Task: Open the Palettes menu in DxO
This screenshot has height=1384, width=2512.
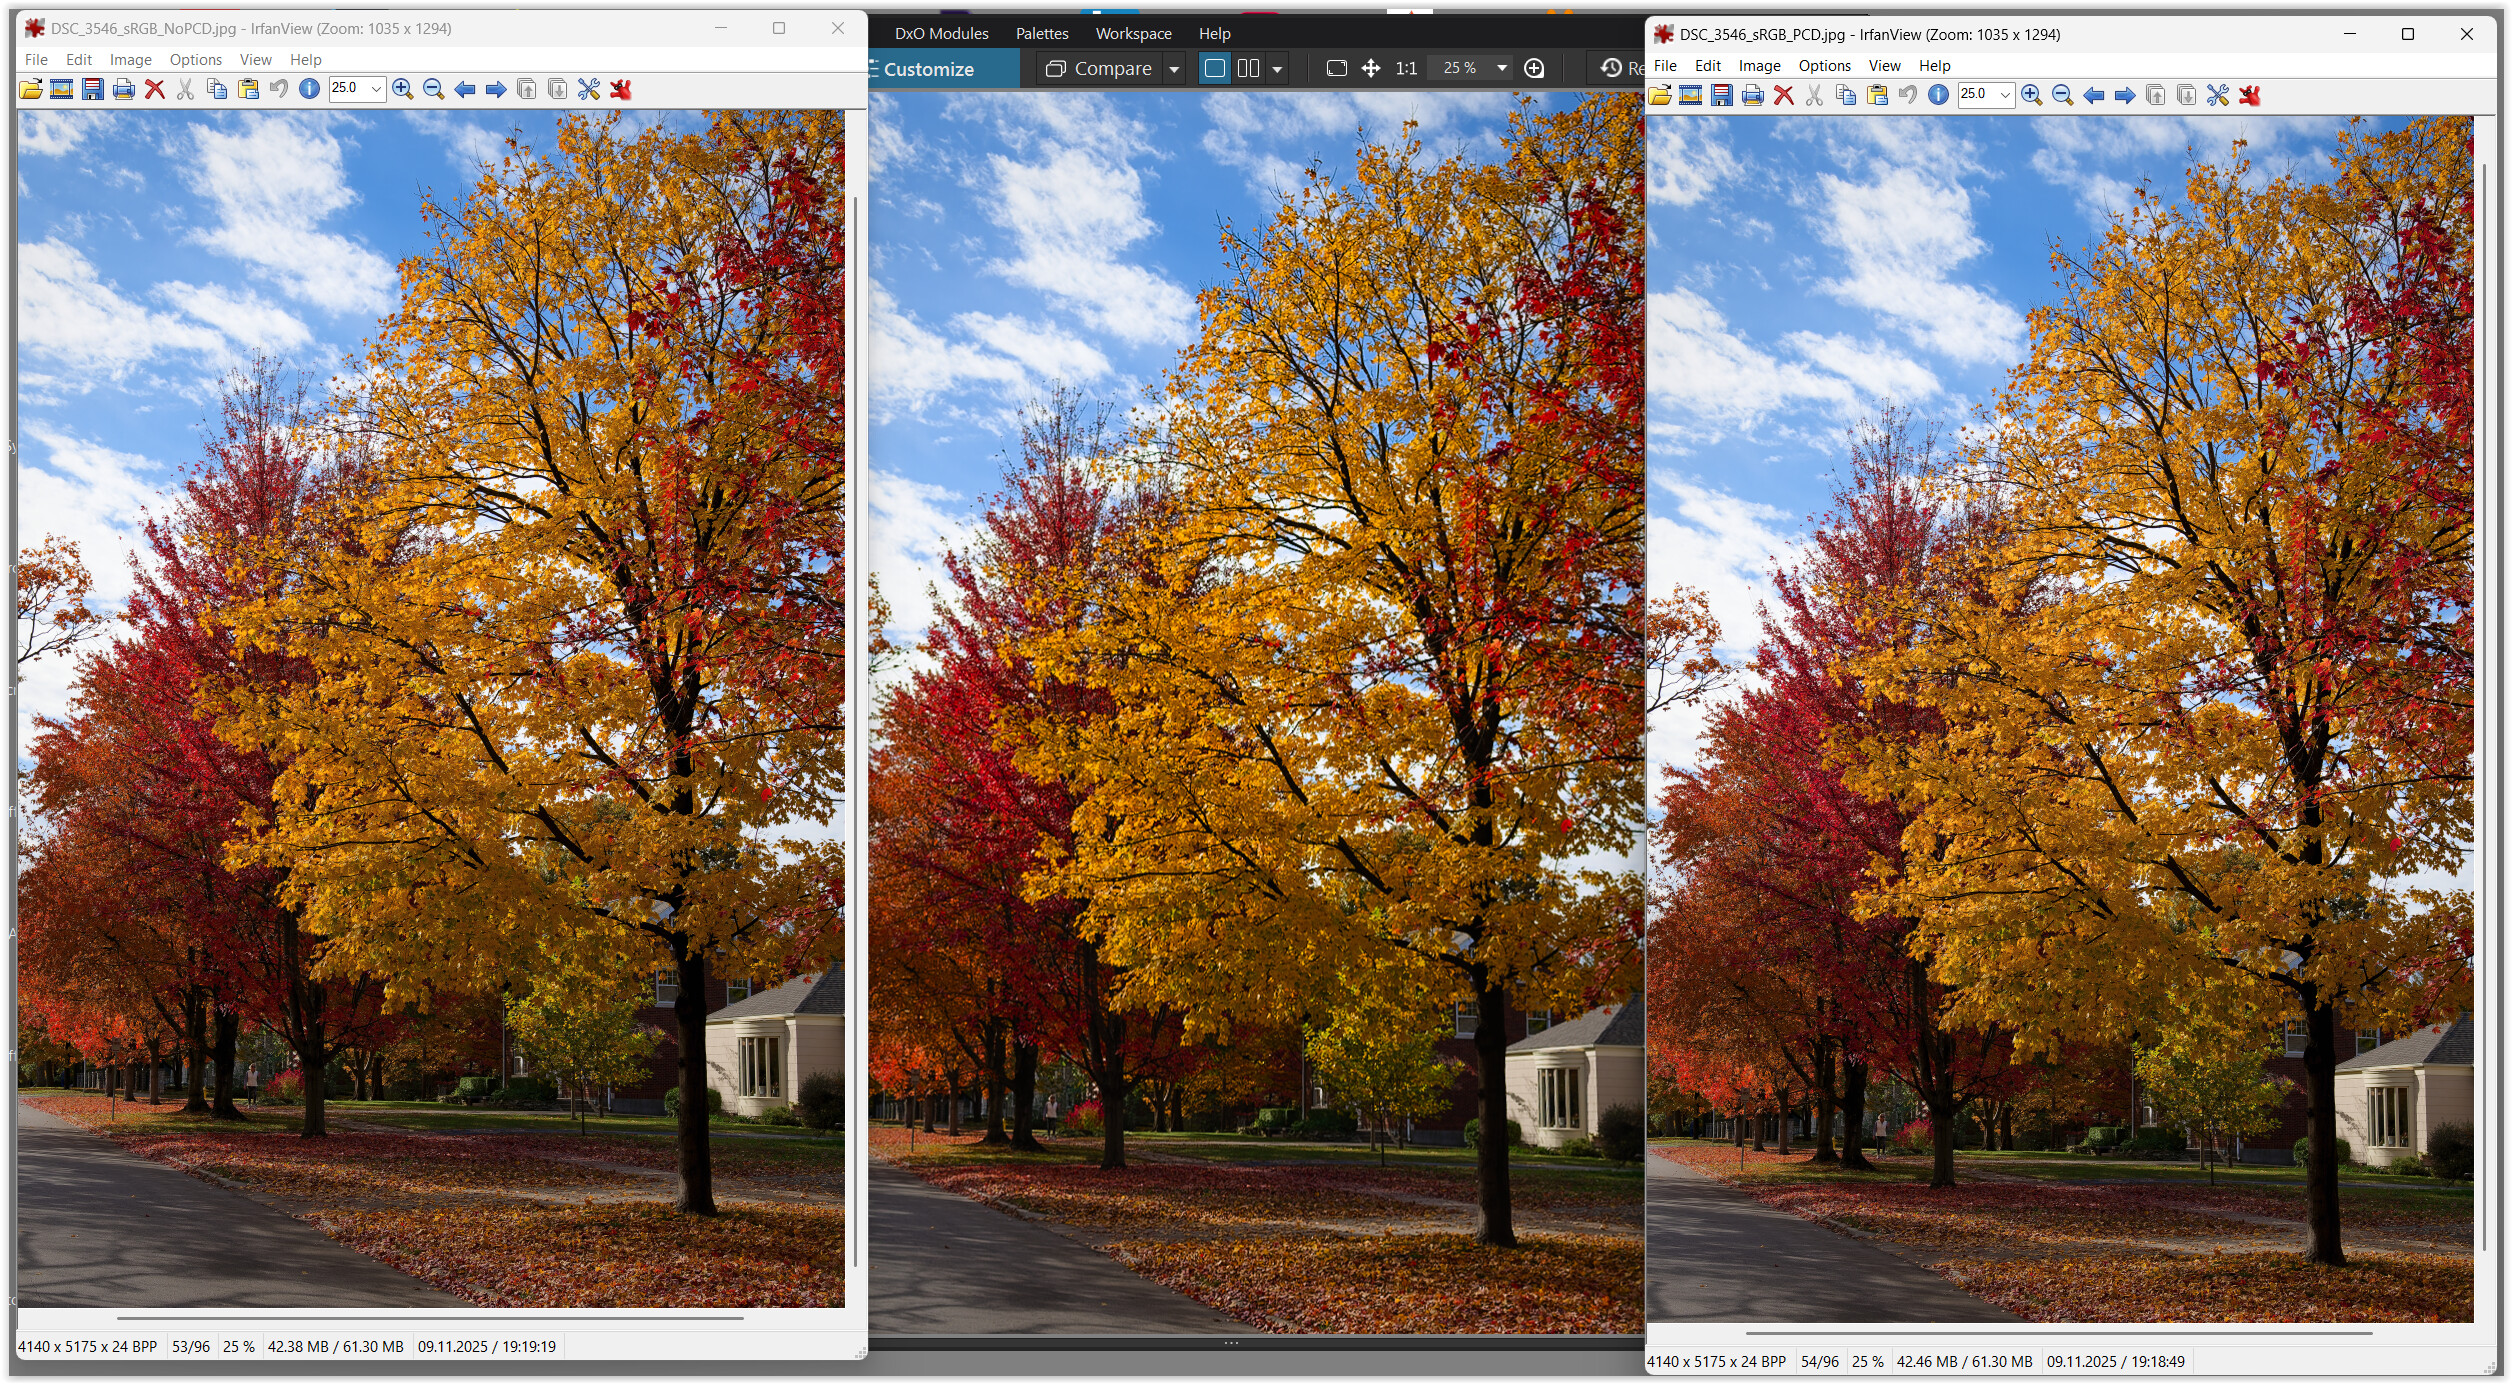Action: click(x=1042, y=34)
